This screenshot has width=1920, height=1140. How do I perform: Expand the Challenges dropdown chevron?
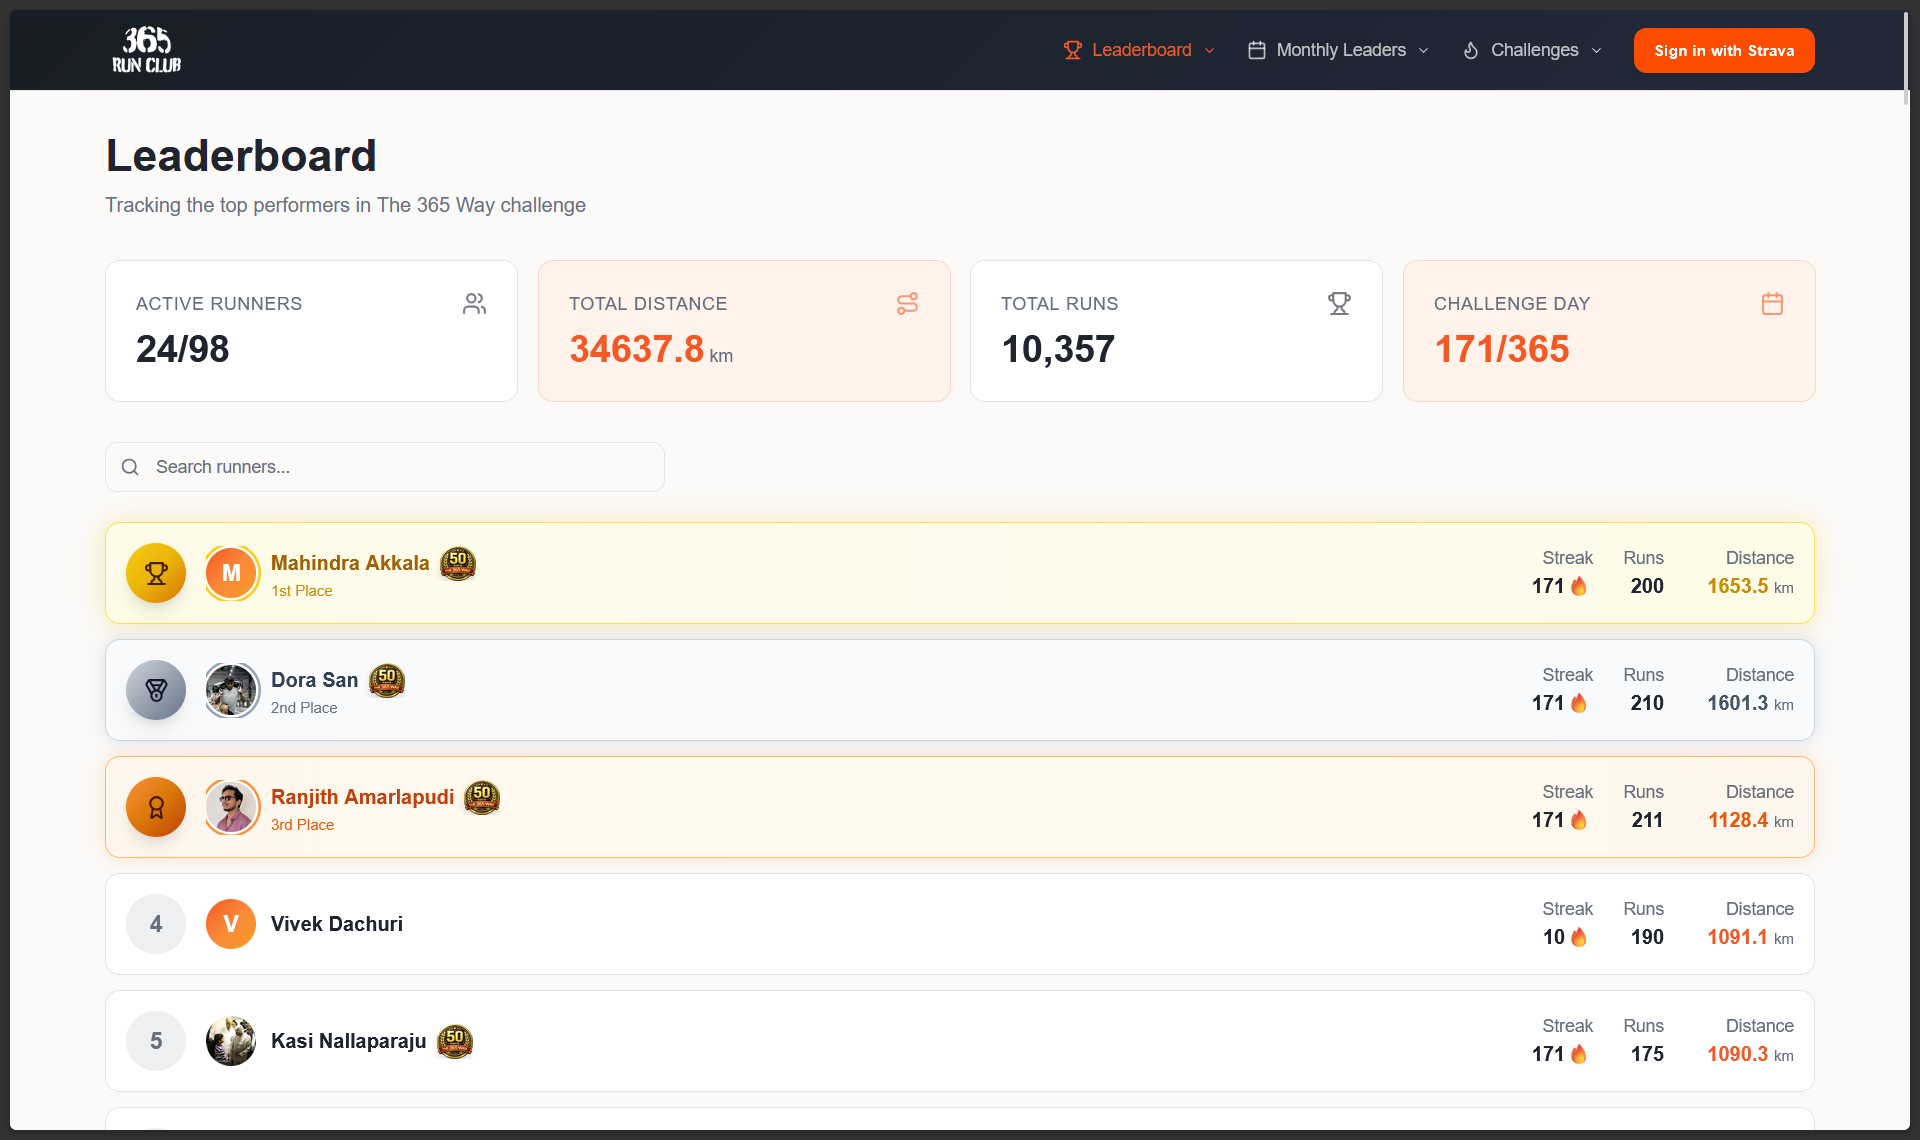[x=1596, y=51]
